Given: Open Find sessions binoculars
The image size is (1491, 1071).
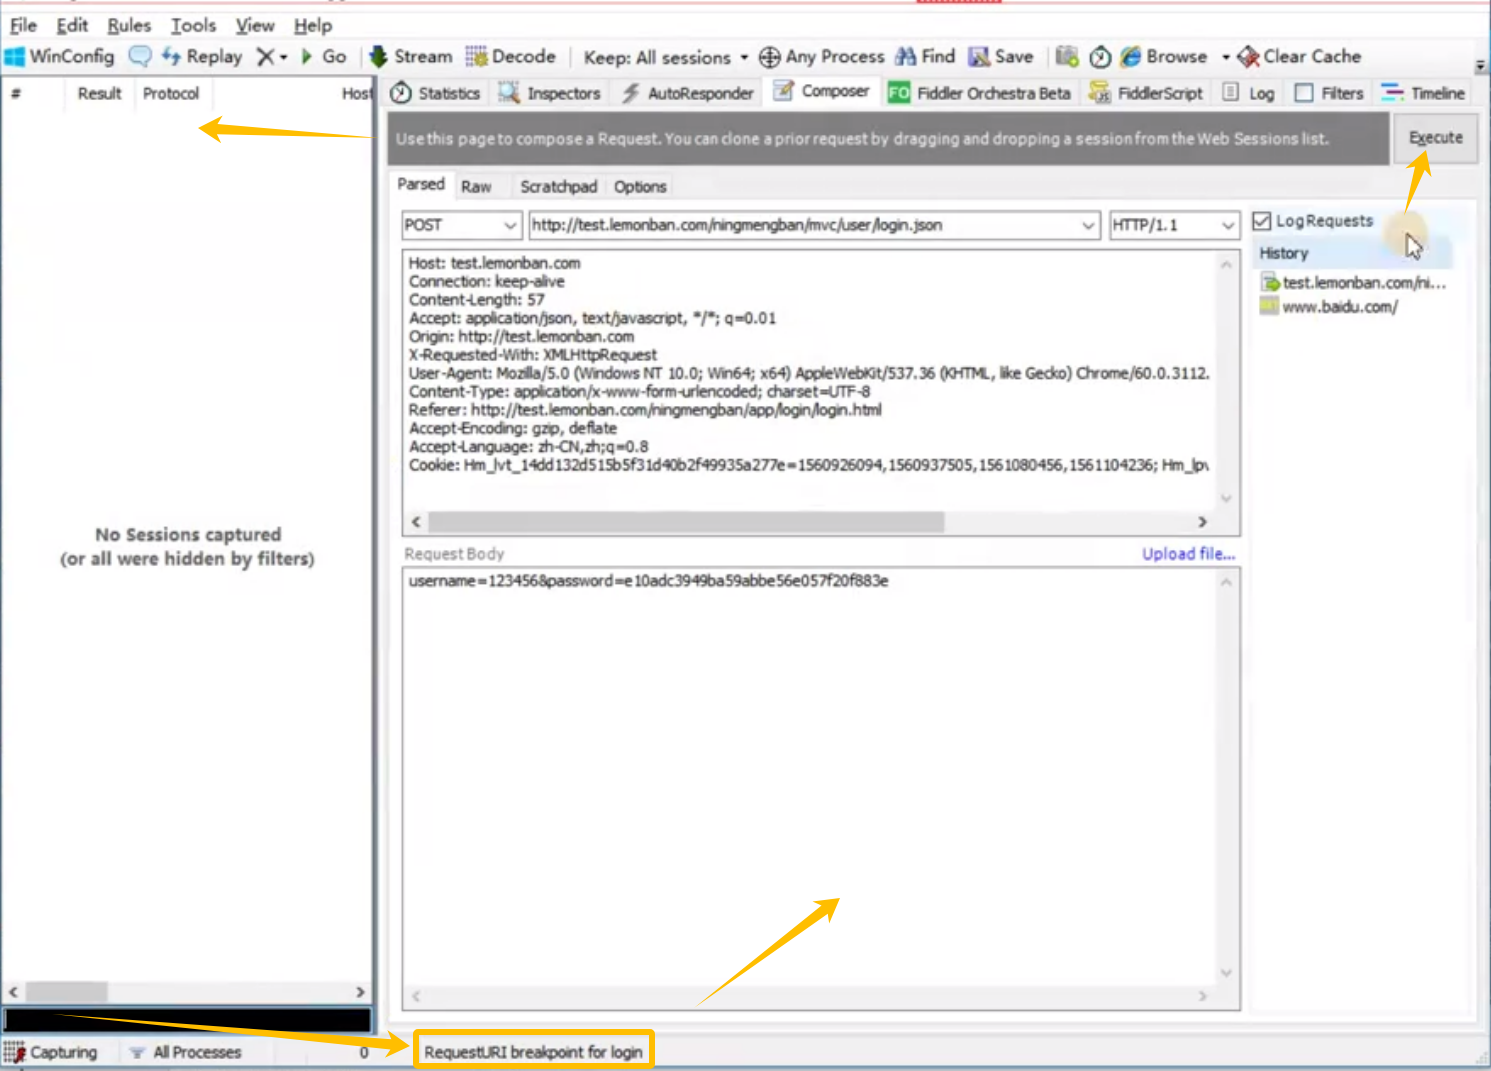Looking at the screenshot, I should click(x=926, y=57).
